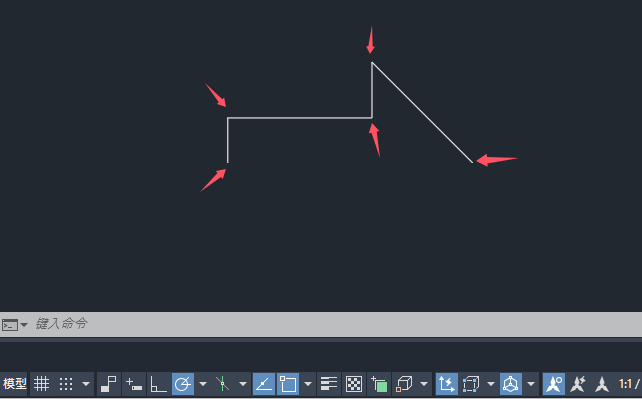Disable object snap tracking icon
642x399 pixels.
tap(264, 384)
